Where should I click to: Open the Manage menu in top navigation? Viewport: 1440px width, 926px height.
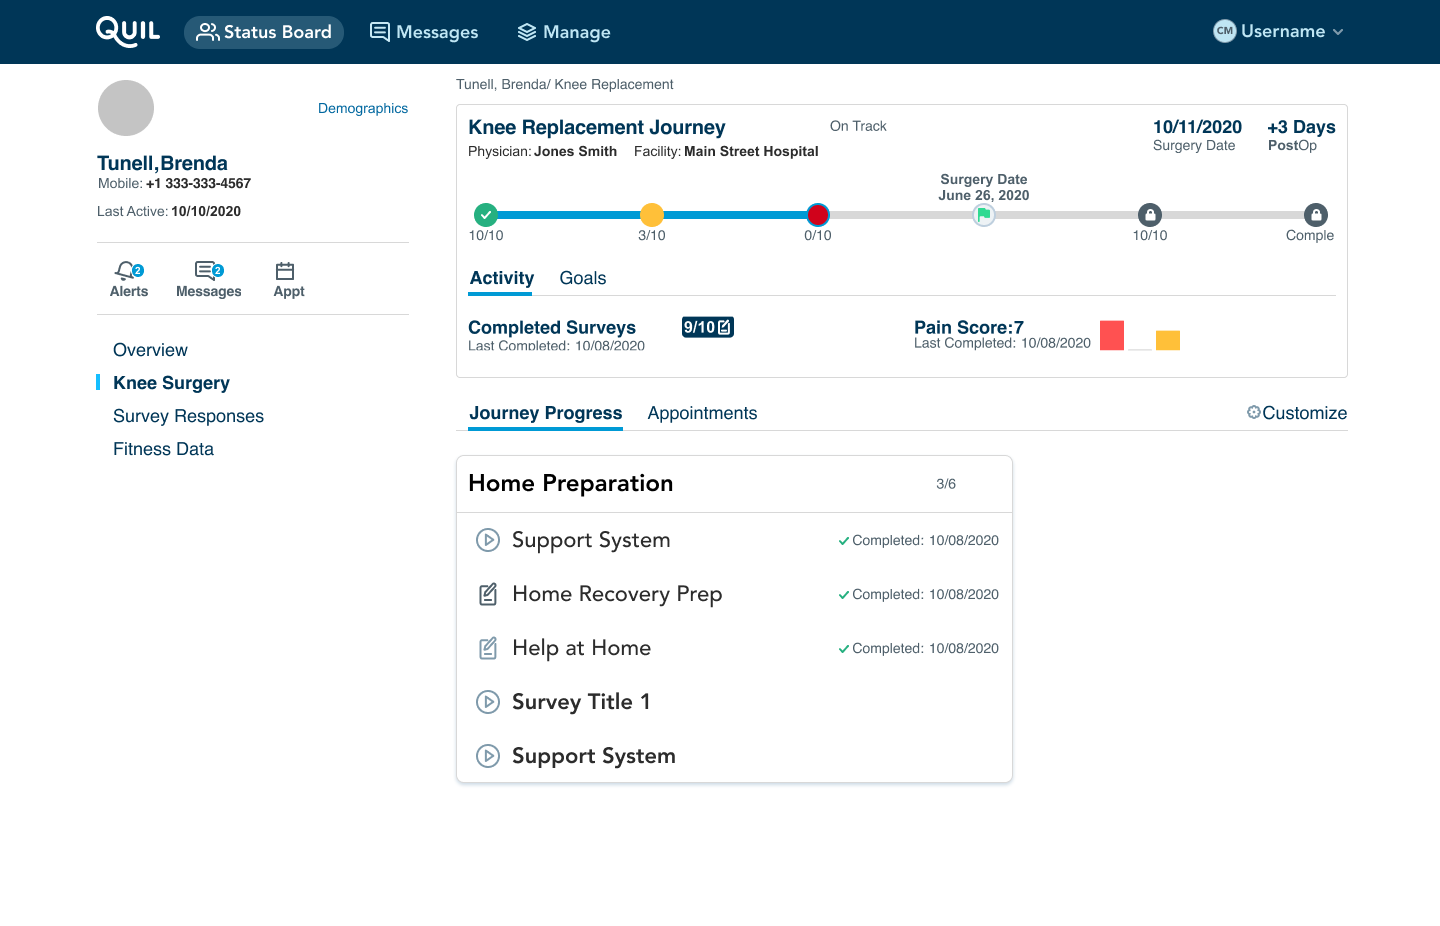564,32
